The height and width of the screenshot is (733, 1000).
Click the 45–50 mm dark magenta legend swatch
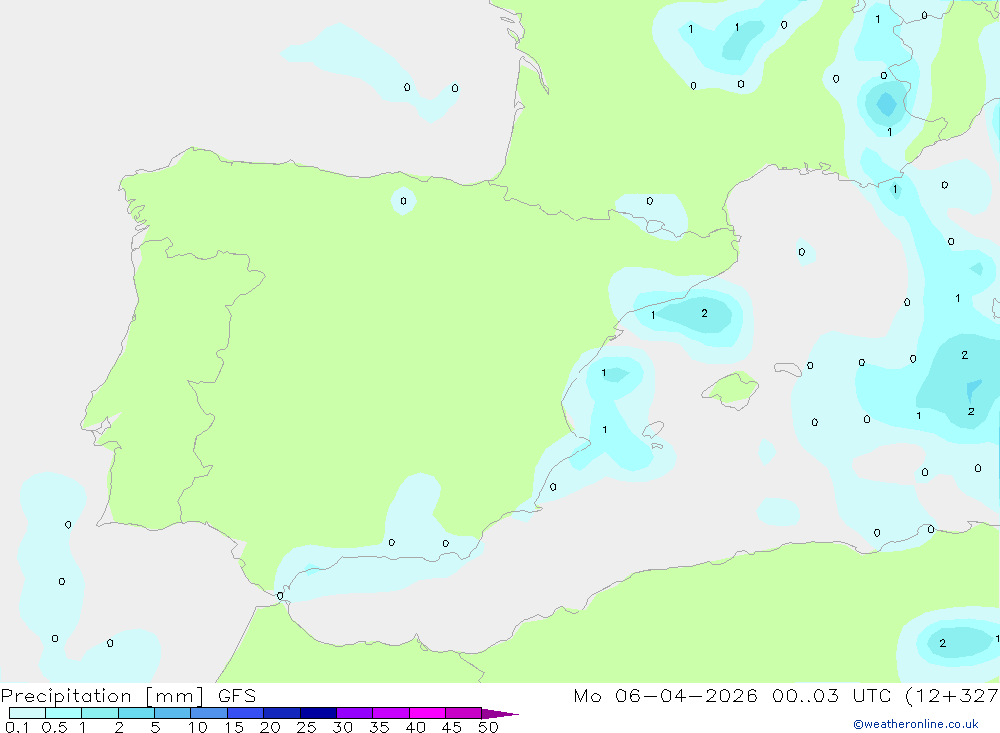click(464, 713)
